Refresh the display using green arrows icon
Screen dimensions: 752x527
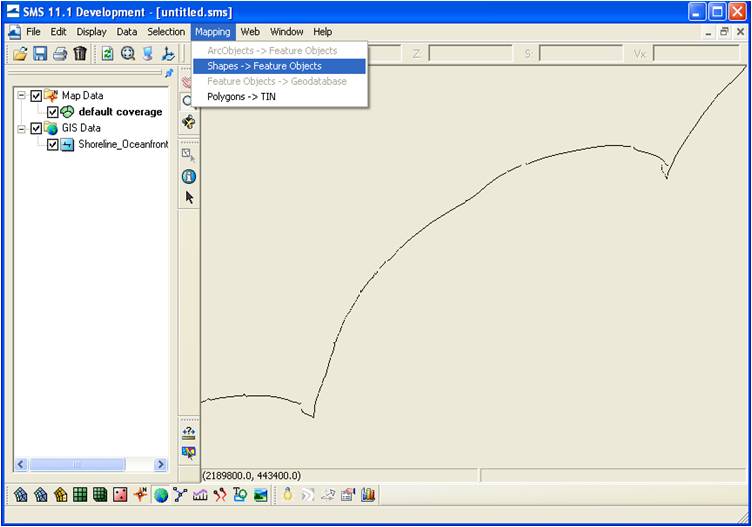click(107, 54)
